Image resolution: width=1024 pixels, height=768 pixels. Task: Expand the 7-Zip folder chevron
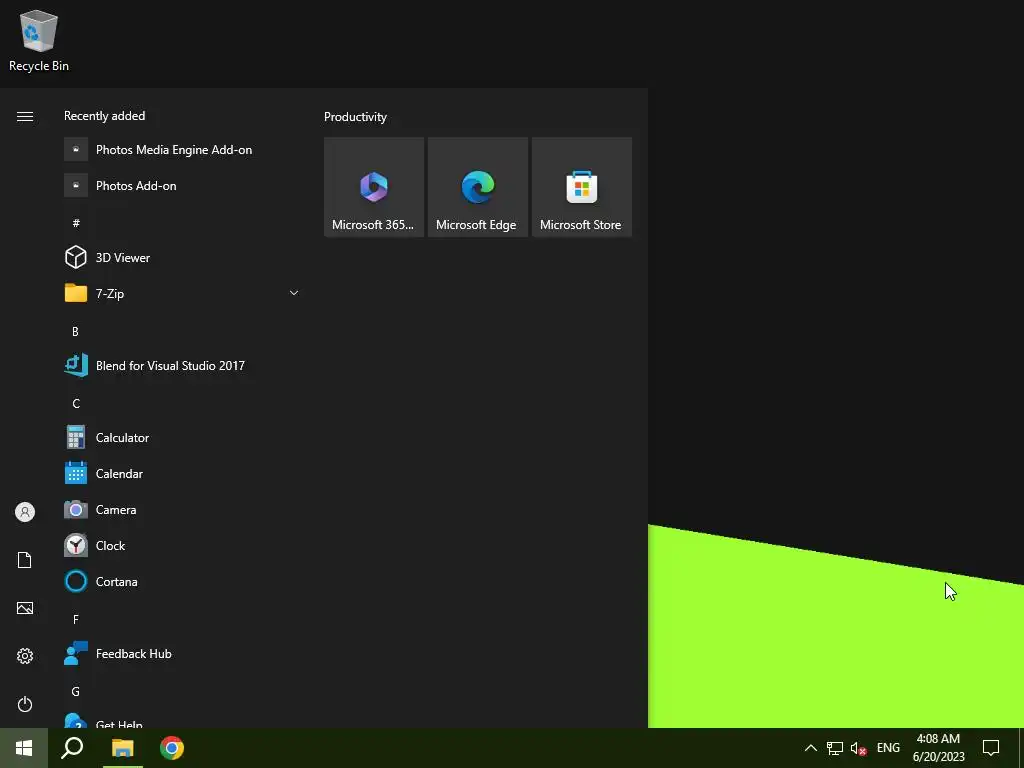(294, 293)
